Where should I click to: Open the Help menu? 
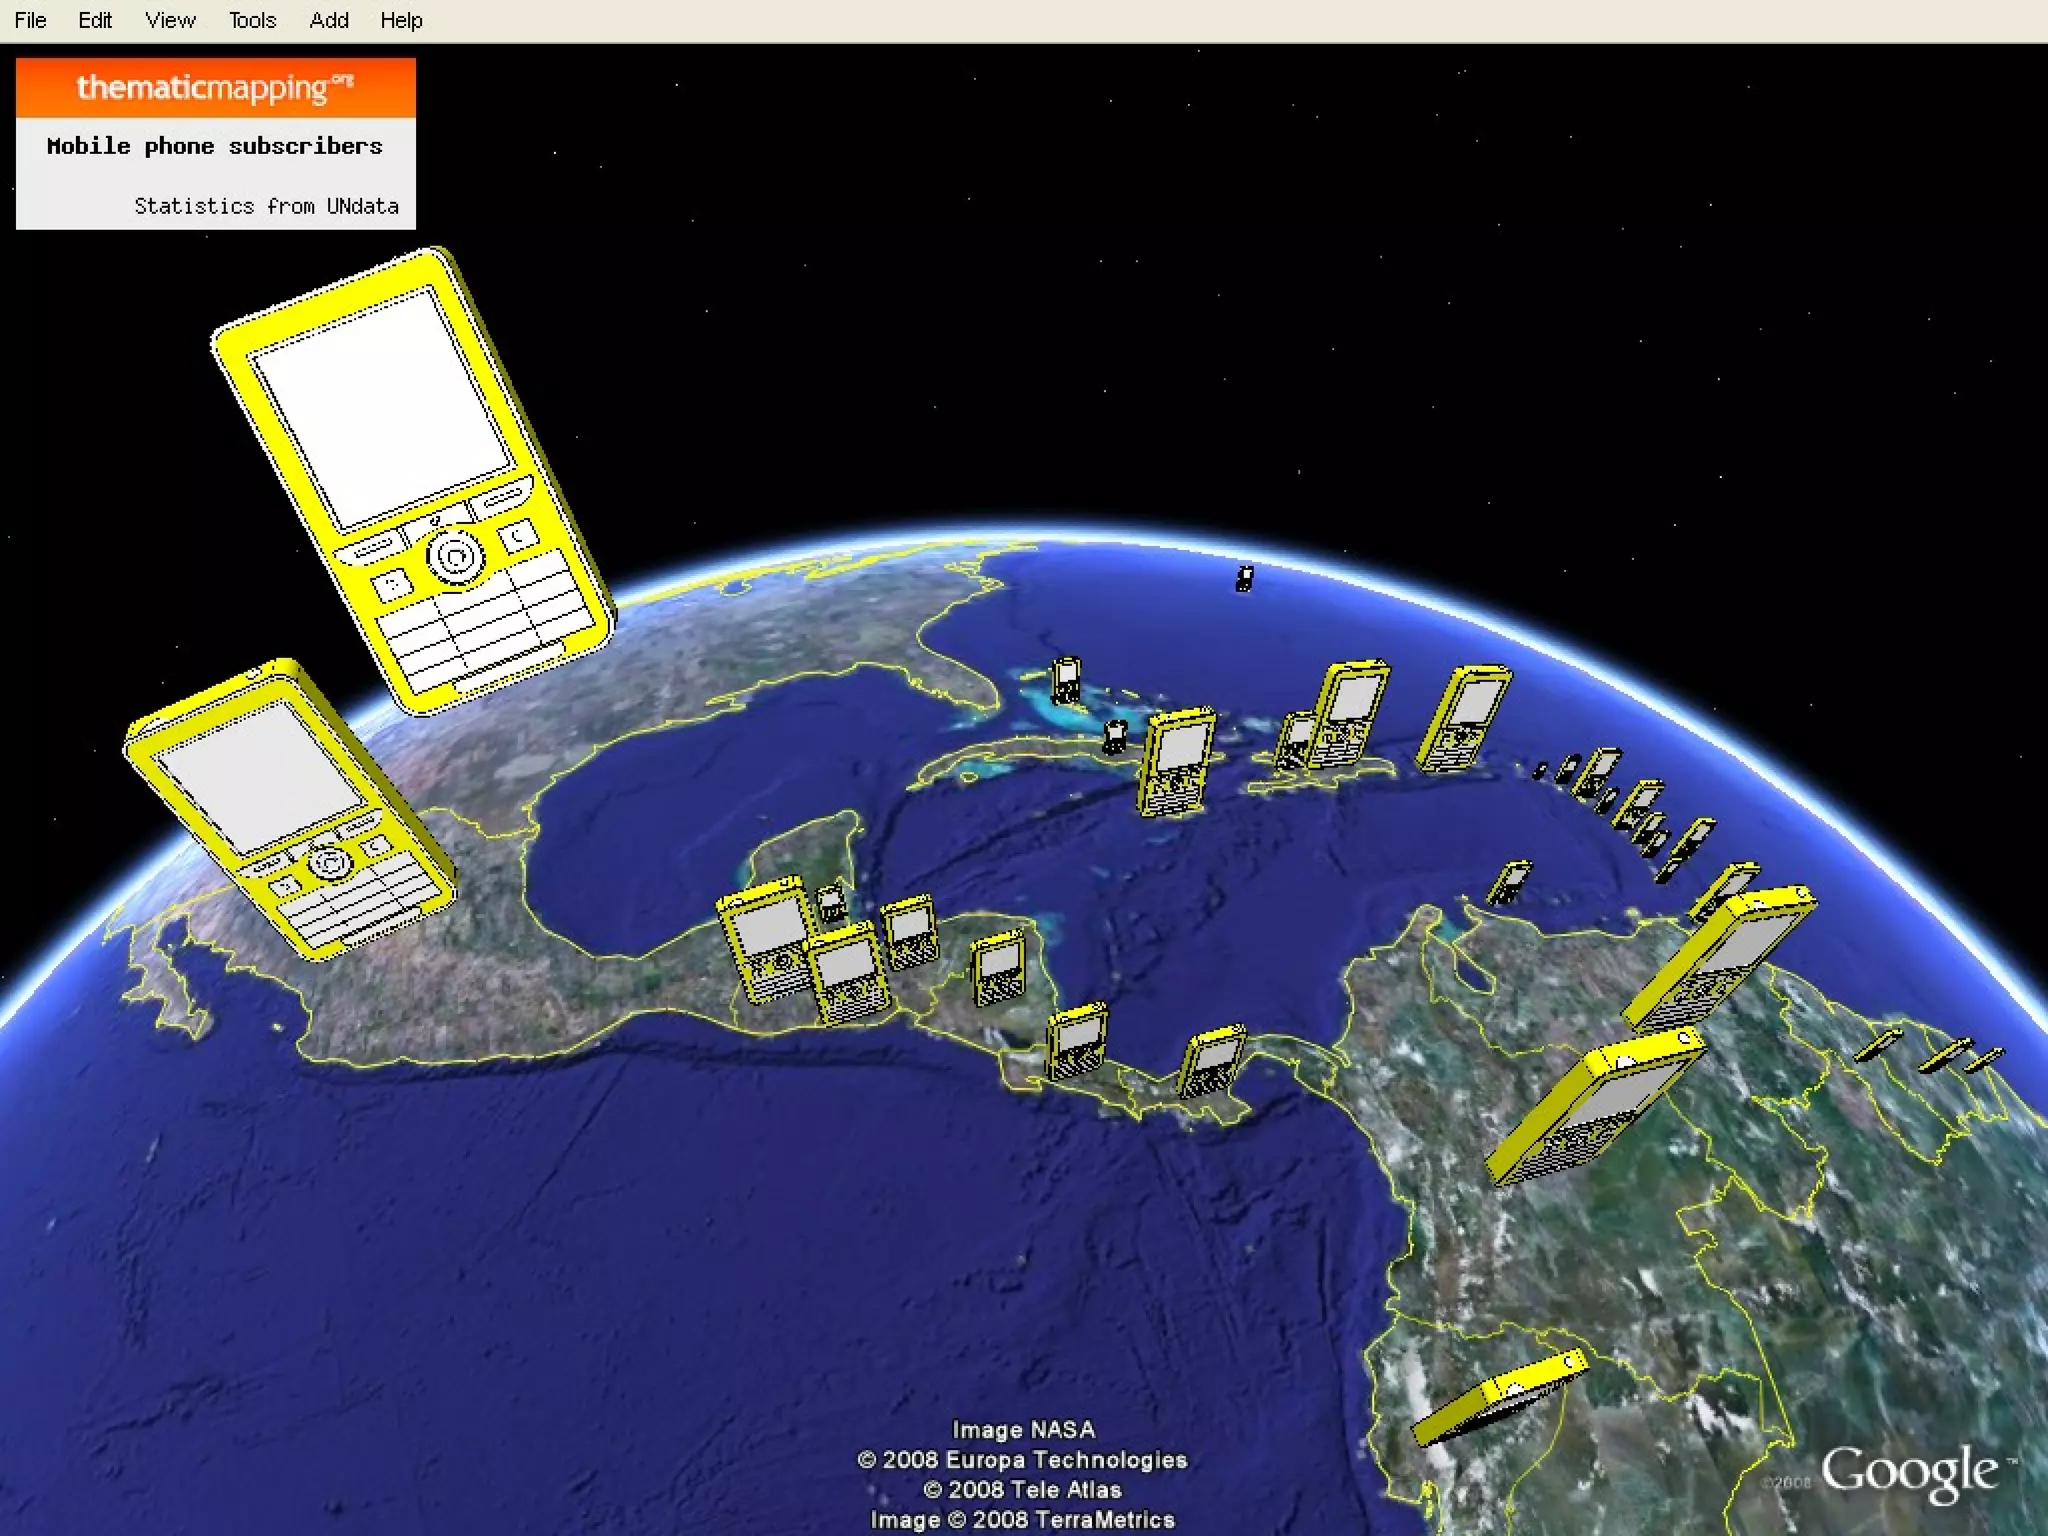[x=401, y=20]
